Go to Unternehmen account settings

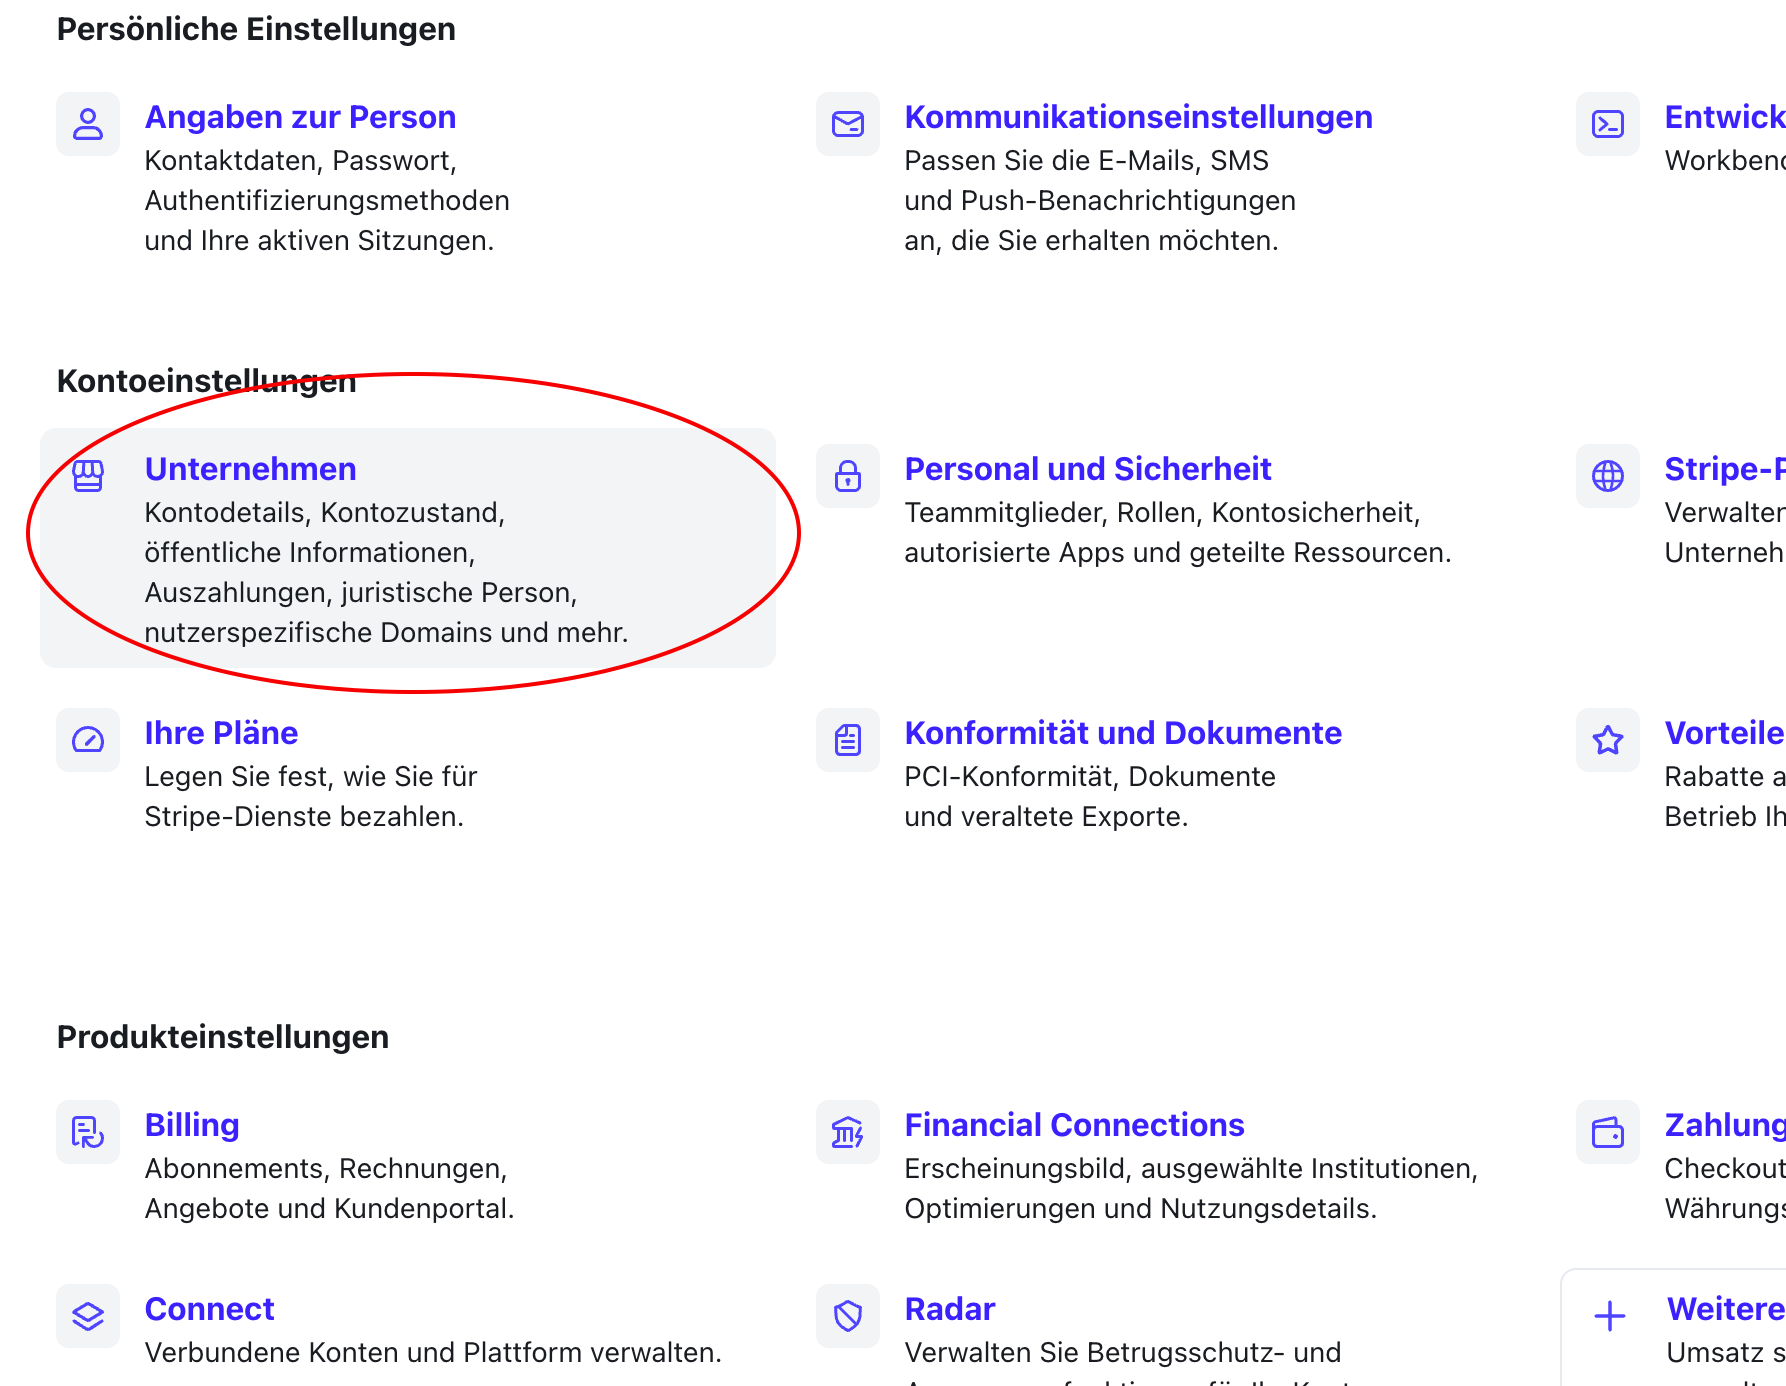point(250,469)
